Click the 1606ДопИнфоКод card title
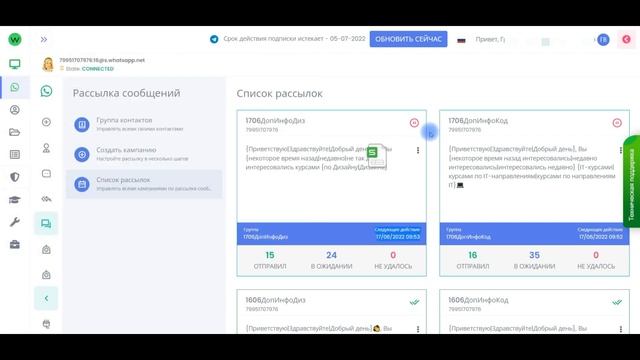 pos(478,300)
